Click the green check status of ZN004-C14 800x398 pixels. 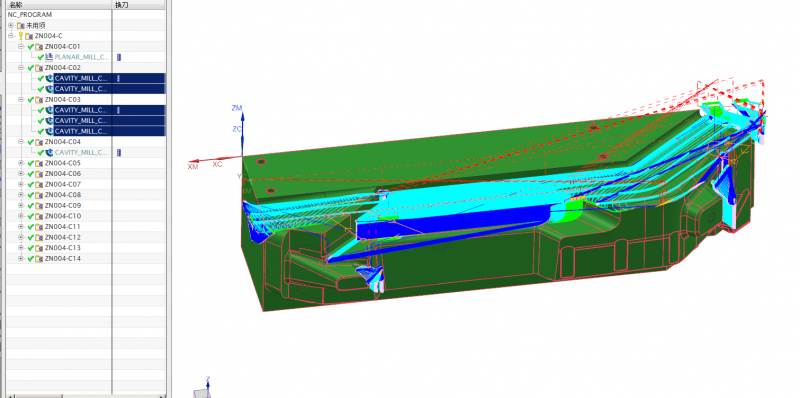pyautogui.click(x=31, y=259)
